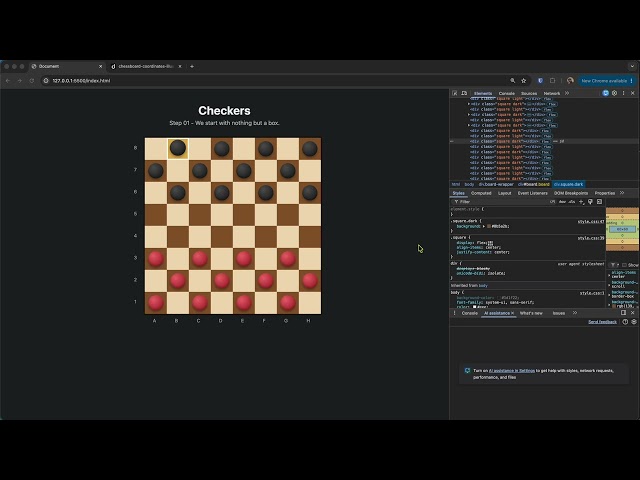The image size is (640, 480).
Task: Open the Layout tab
Action: [504, 193]
